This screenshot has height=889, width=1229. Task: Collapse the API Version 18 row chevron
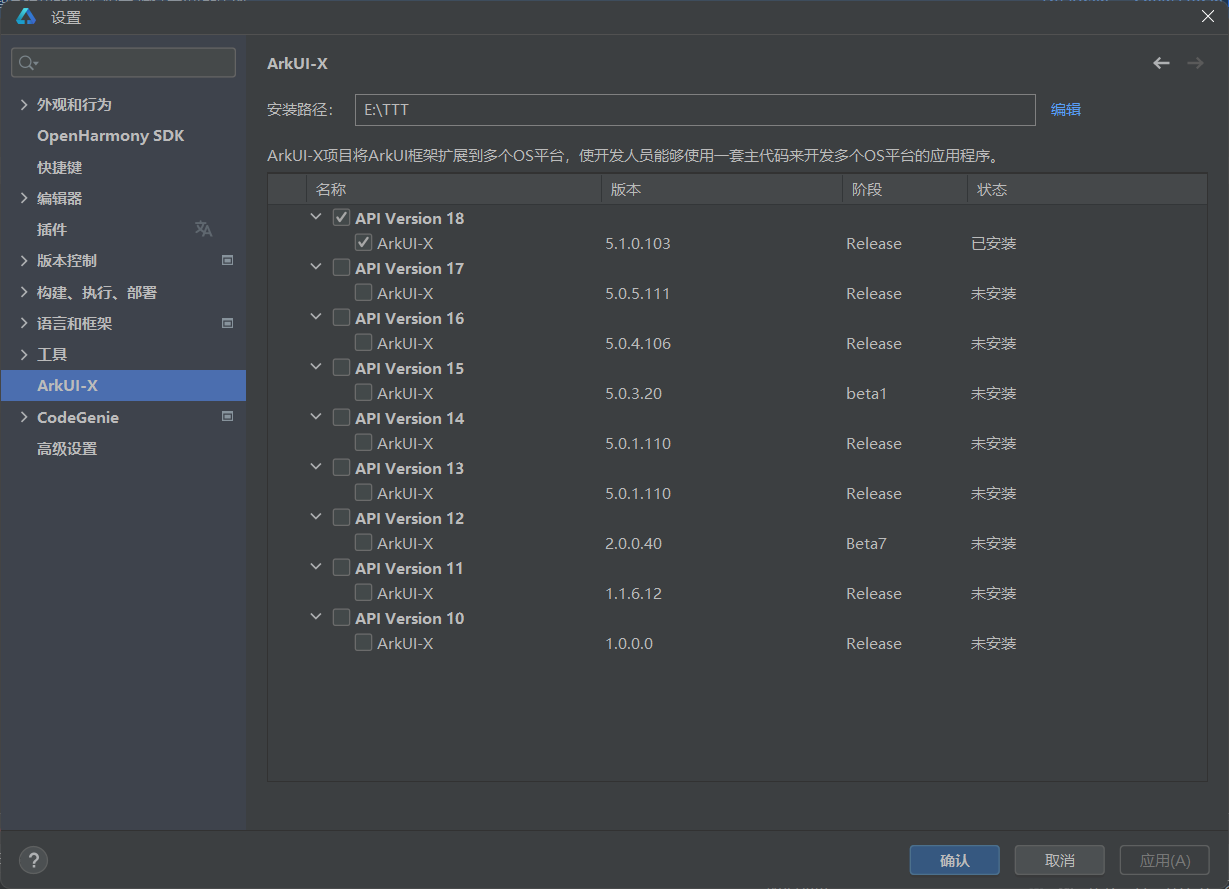[316, 217]
